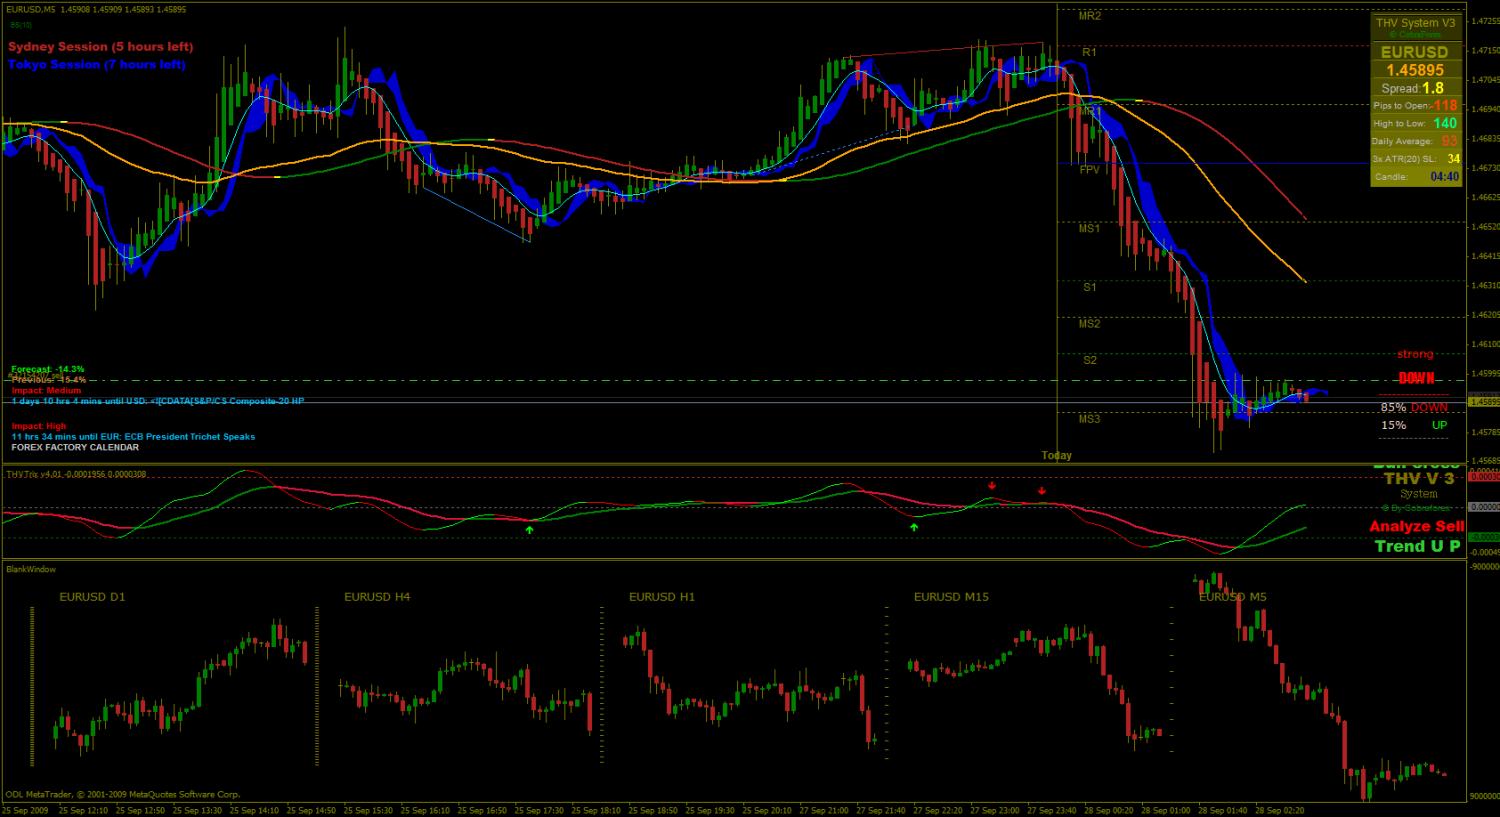Click the 'Impact: Medium' news label
This screenshot has width=1500, height=817.
pos(46,390)
